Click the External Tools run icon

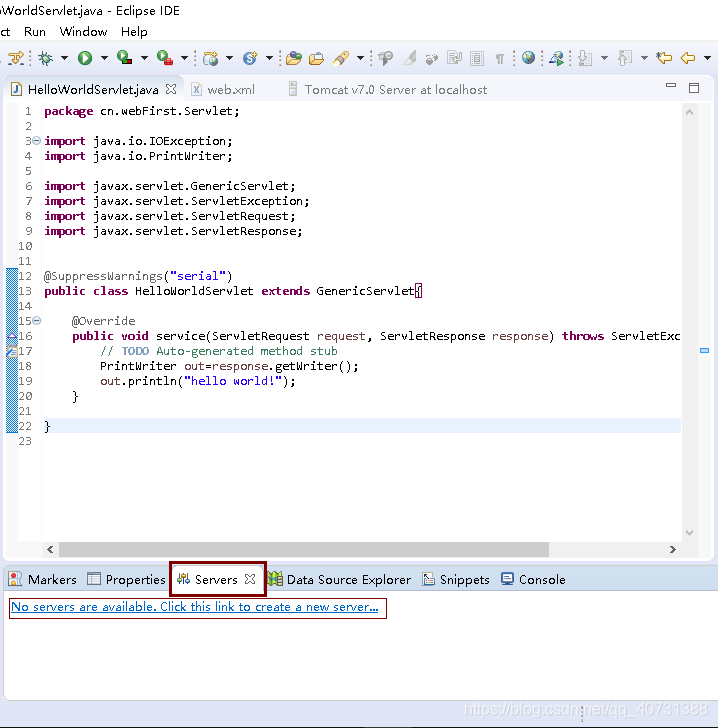(x=165, y=58)
